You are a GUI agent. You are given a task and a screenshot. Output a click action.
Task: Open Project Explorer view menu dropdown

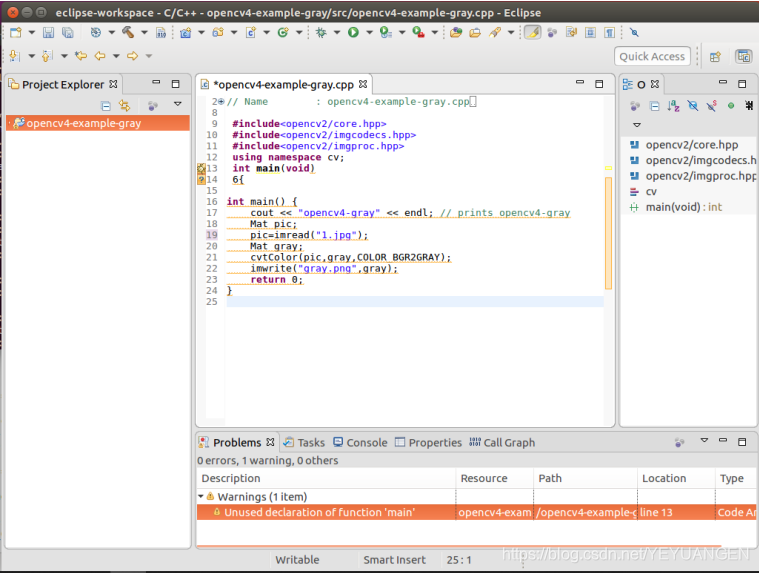[x=178, y=105]
